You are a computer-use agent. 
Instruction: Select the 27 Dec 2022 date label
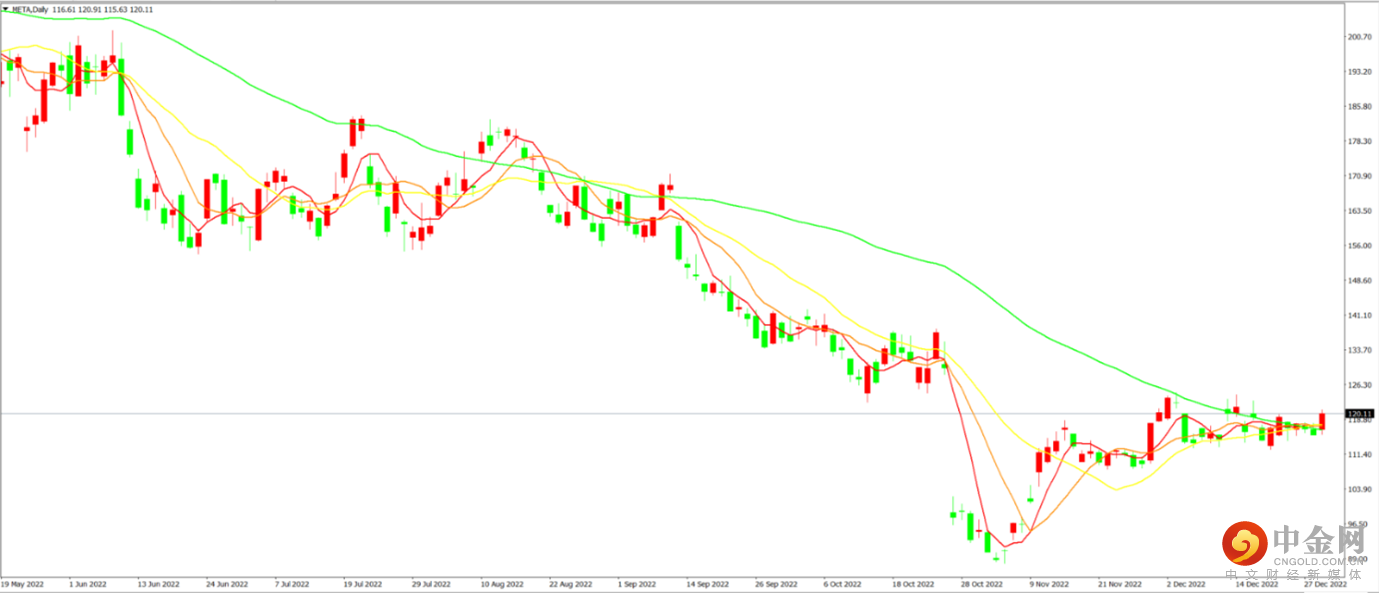click(1325, 583)
